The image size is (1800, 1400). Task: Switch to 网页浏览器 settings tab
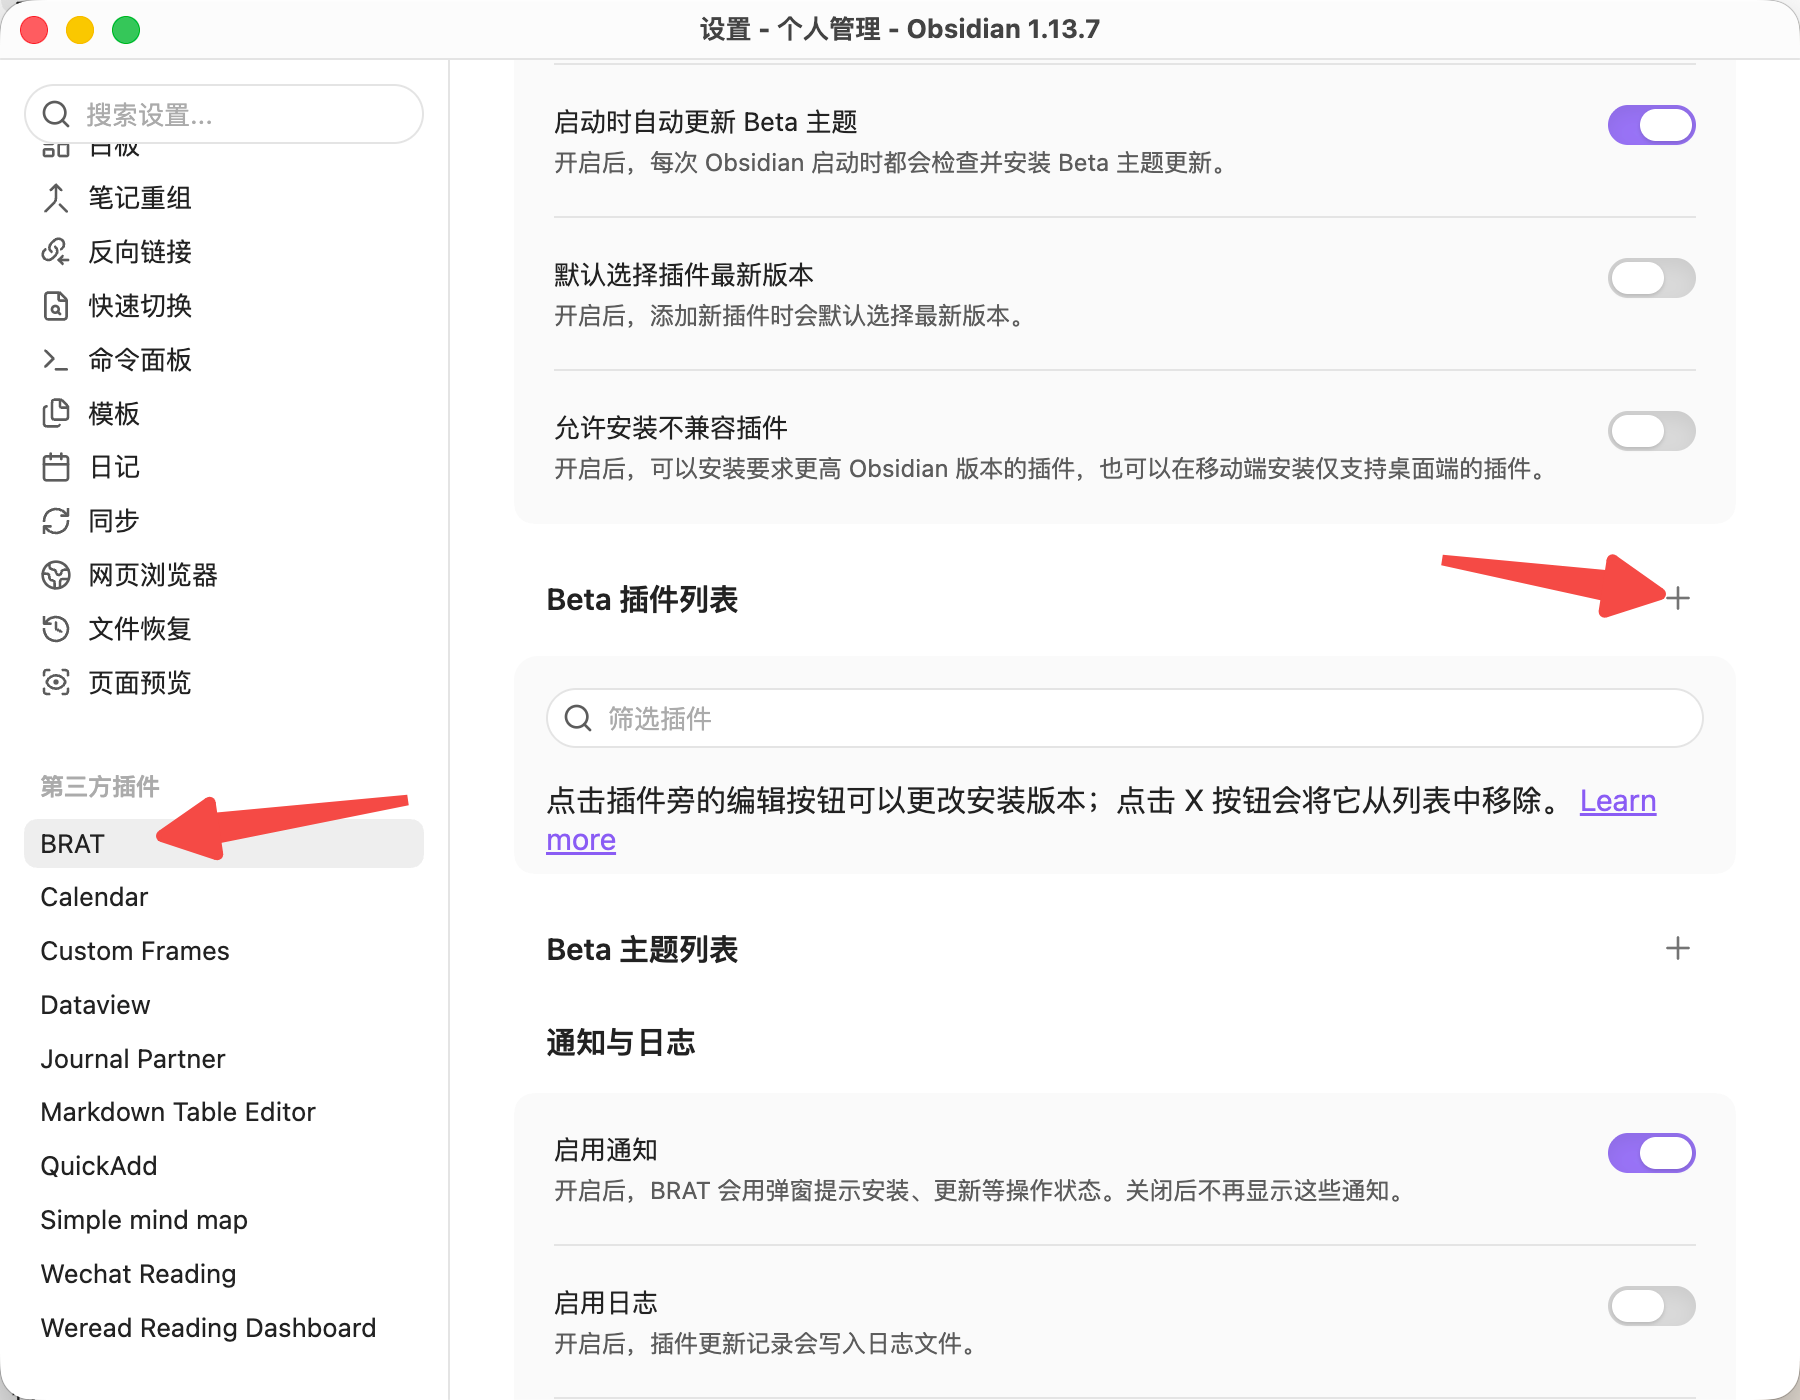click(x=224, y=575)
